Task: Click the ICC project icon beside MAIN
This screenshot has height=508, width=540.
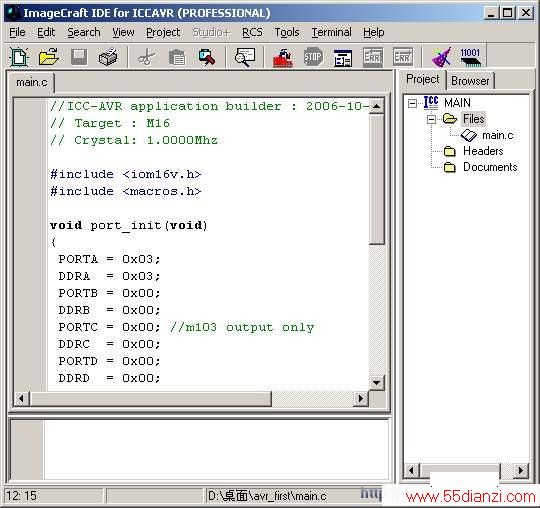Action: point(431,103)
